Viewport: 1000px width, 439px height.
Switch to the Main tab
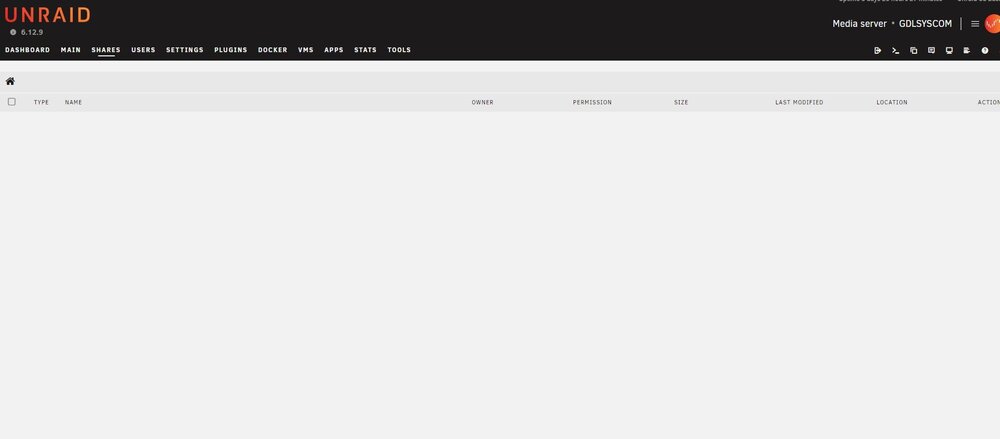tap(71, 50)
